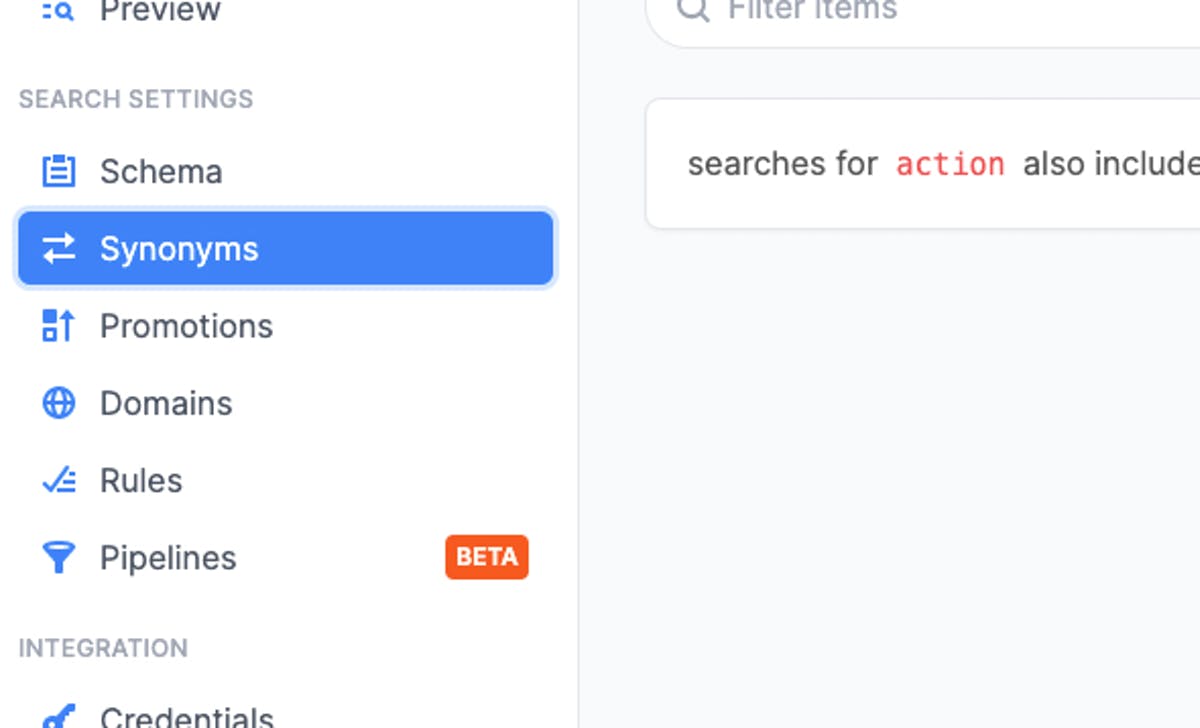
Task: Go to Promotions settings
Action: click(285, 326)
